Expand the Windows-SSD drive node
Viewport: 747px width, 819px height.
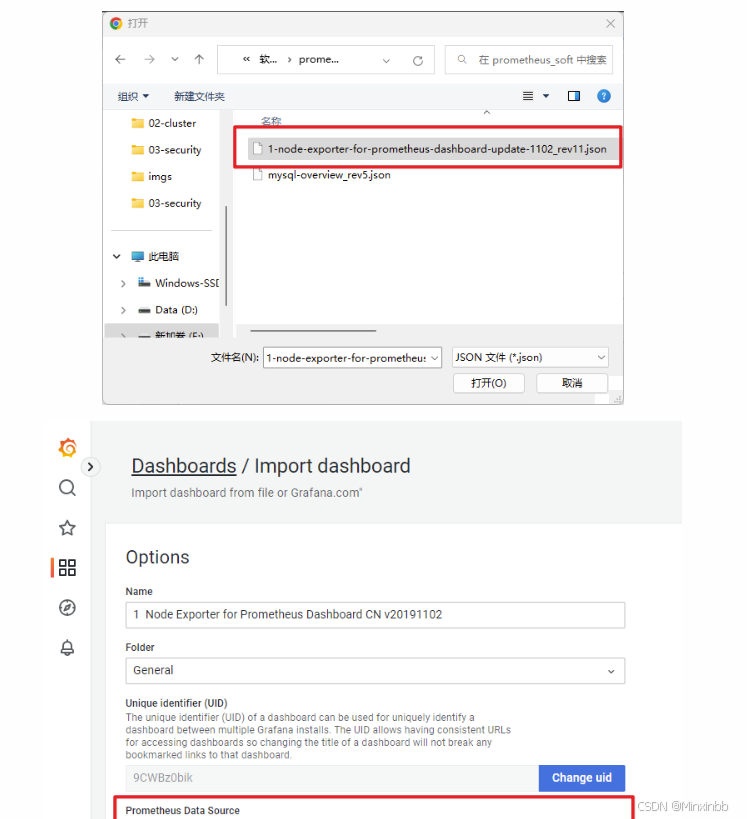click(123, 284)
